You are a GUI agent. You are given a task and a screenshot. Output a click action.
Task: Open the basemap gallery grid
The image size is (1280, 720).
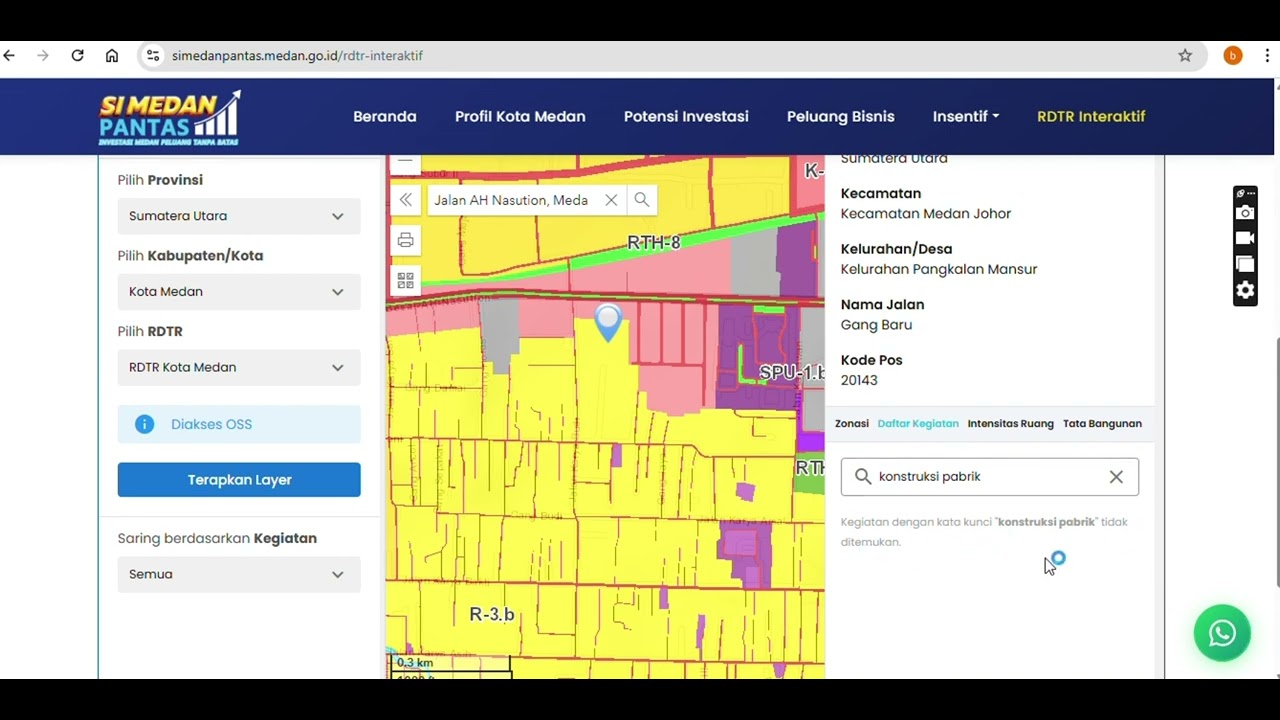405,281
